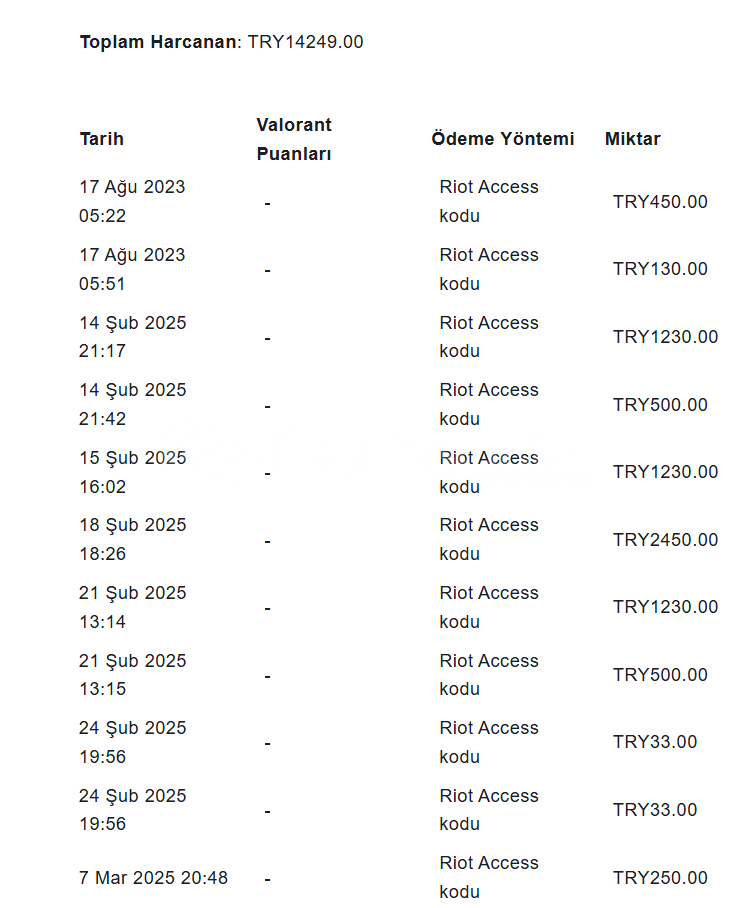The width and height of the screenshot is (753, 908).
Task: Click the 17 Ağu 2023 05:22 date
Action: click(132, 201)
